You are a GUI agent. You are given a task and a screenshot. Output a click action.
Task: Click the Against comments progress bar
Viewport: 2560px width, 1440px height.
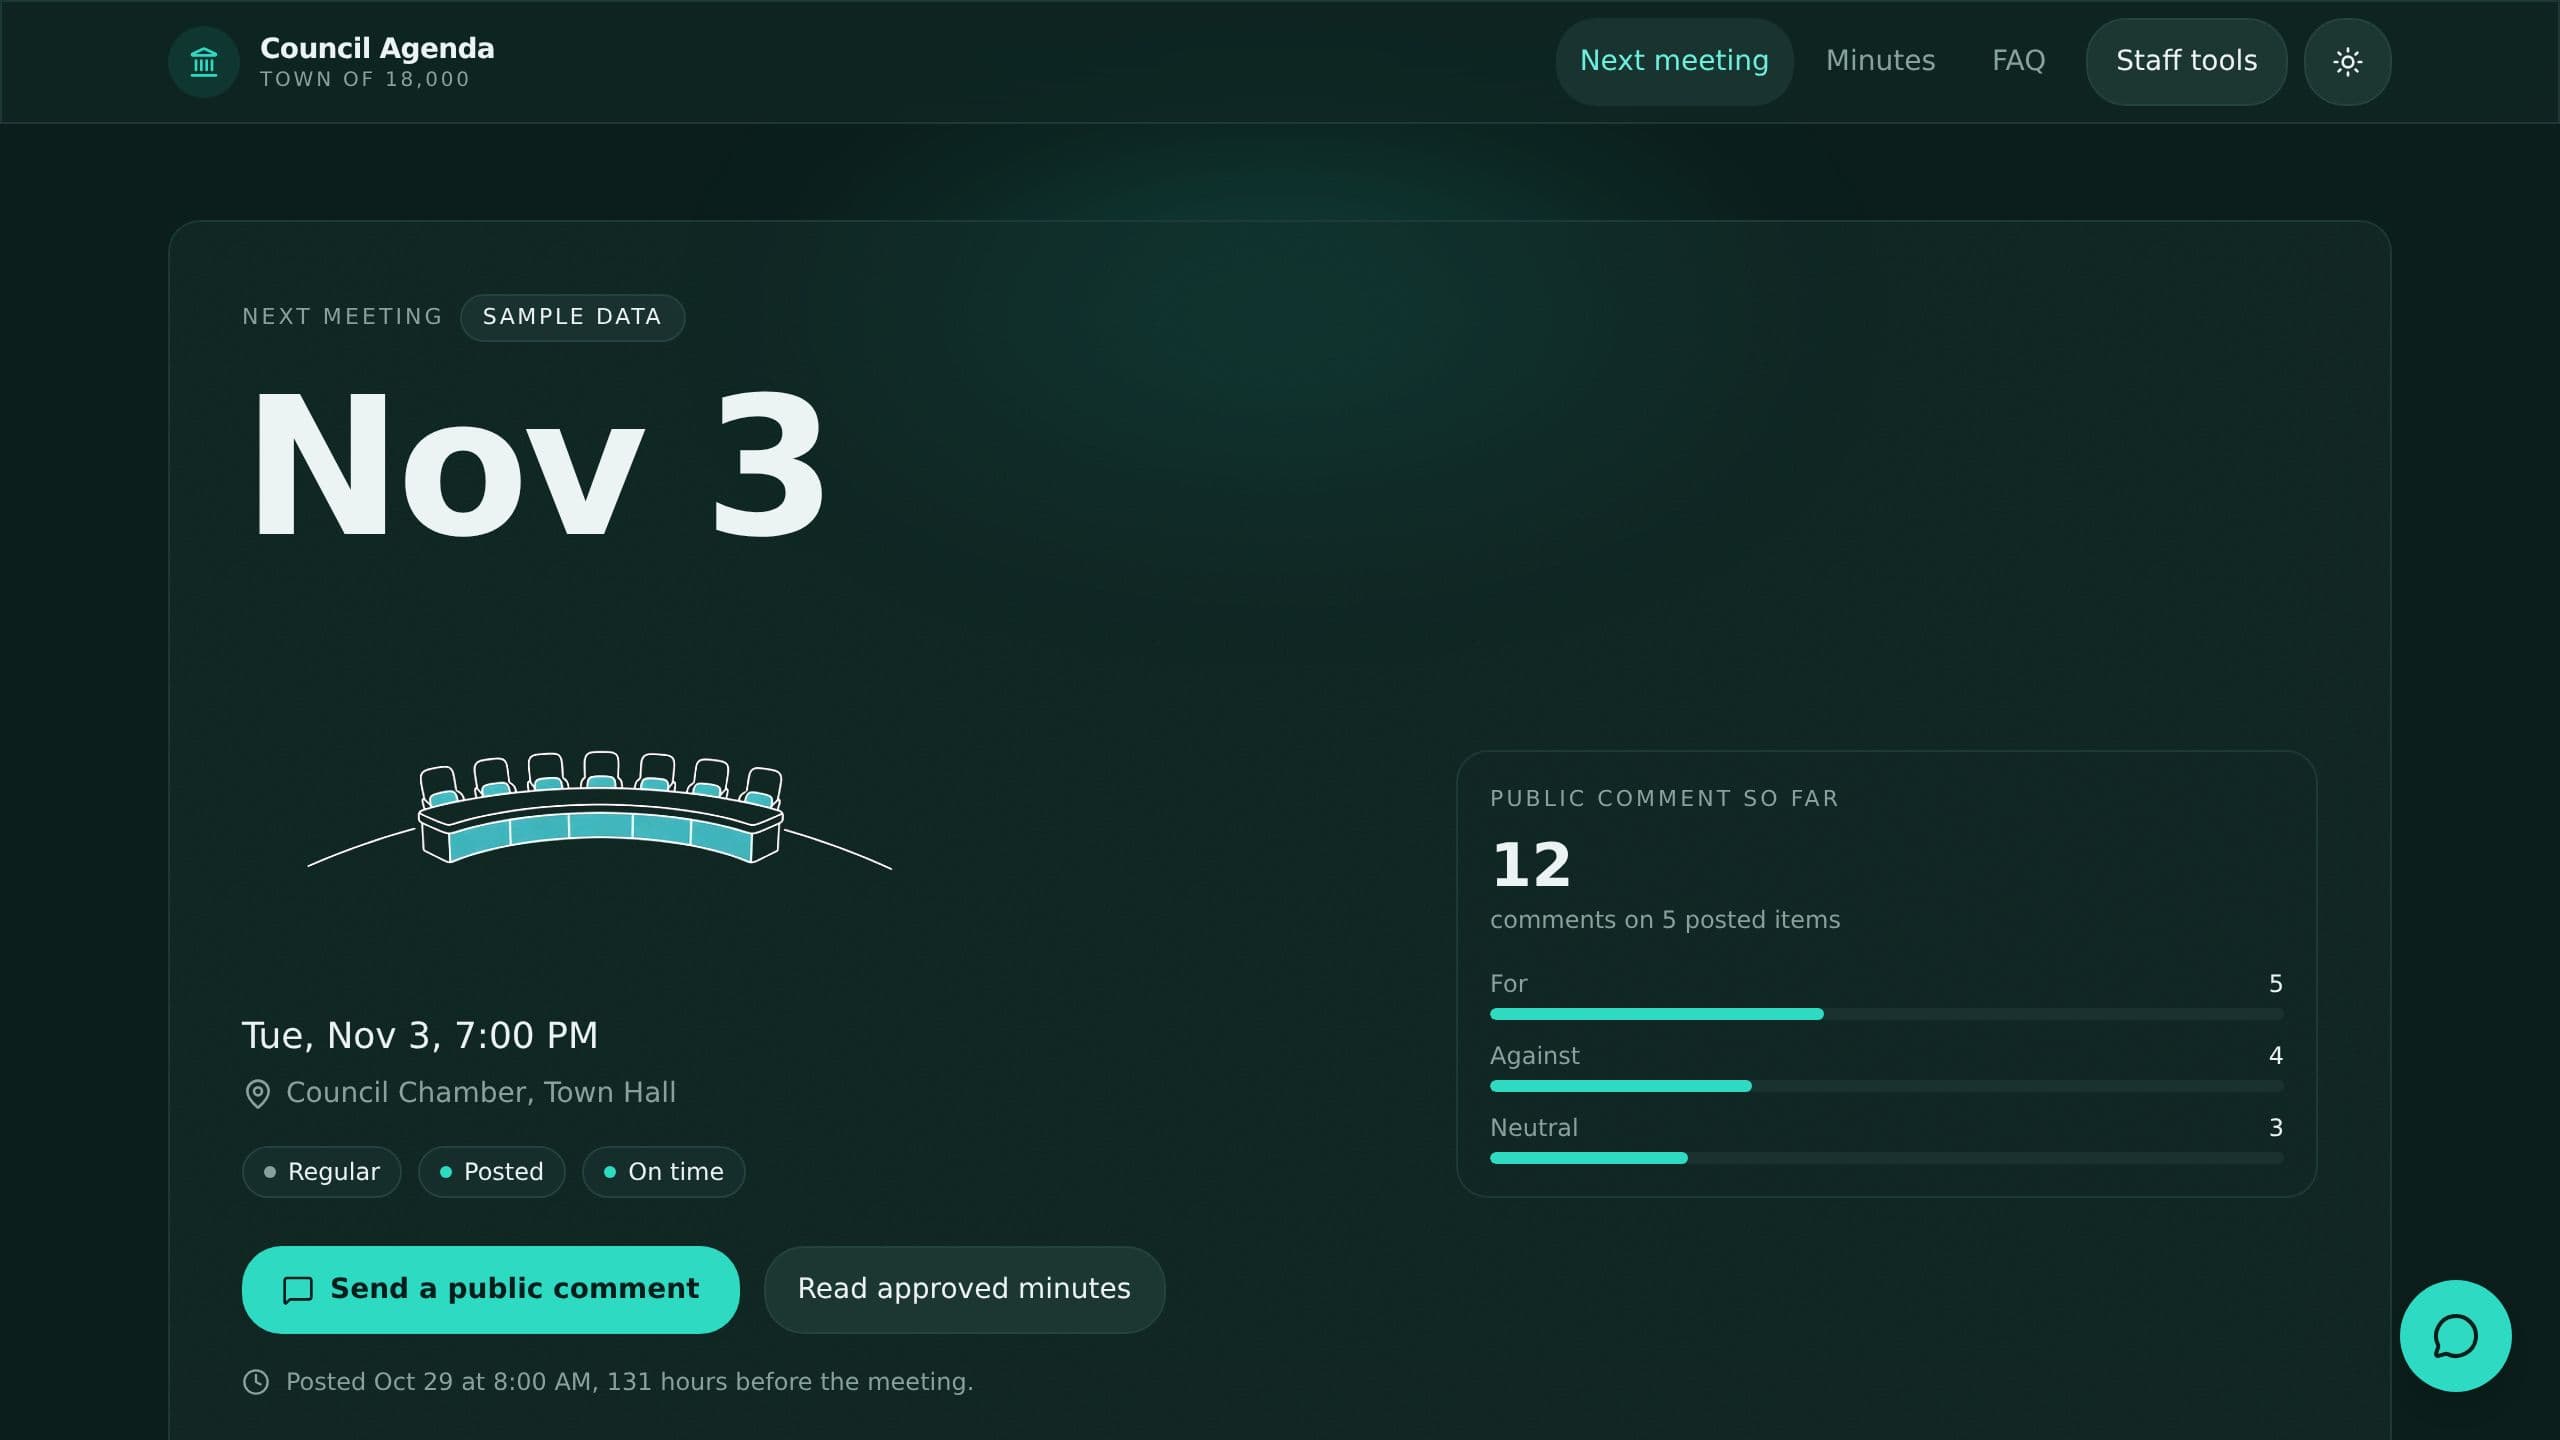tap(1886, 1086)
